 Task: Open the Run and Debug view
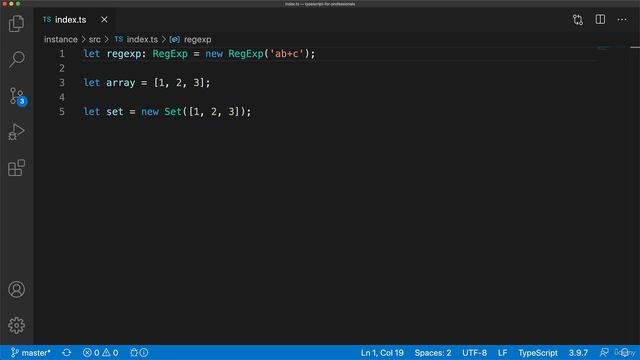click(x=16, y=132)
